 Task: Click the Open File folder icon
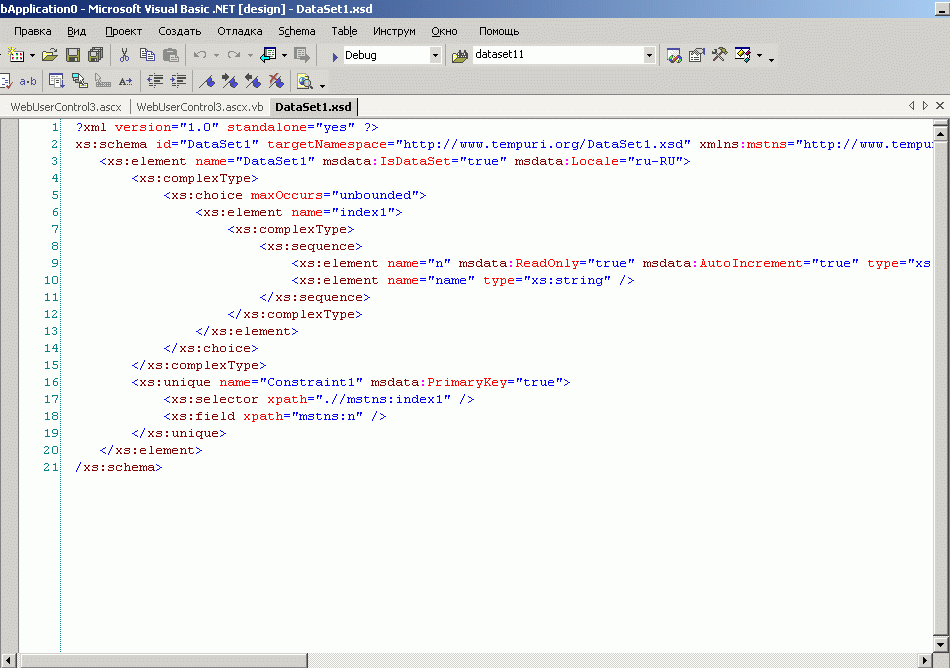click(50, 55)
